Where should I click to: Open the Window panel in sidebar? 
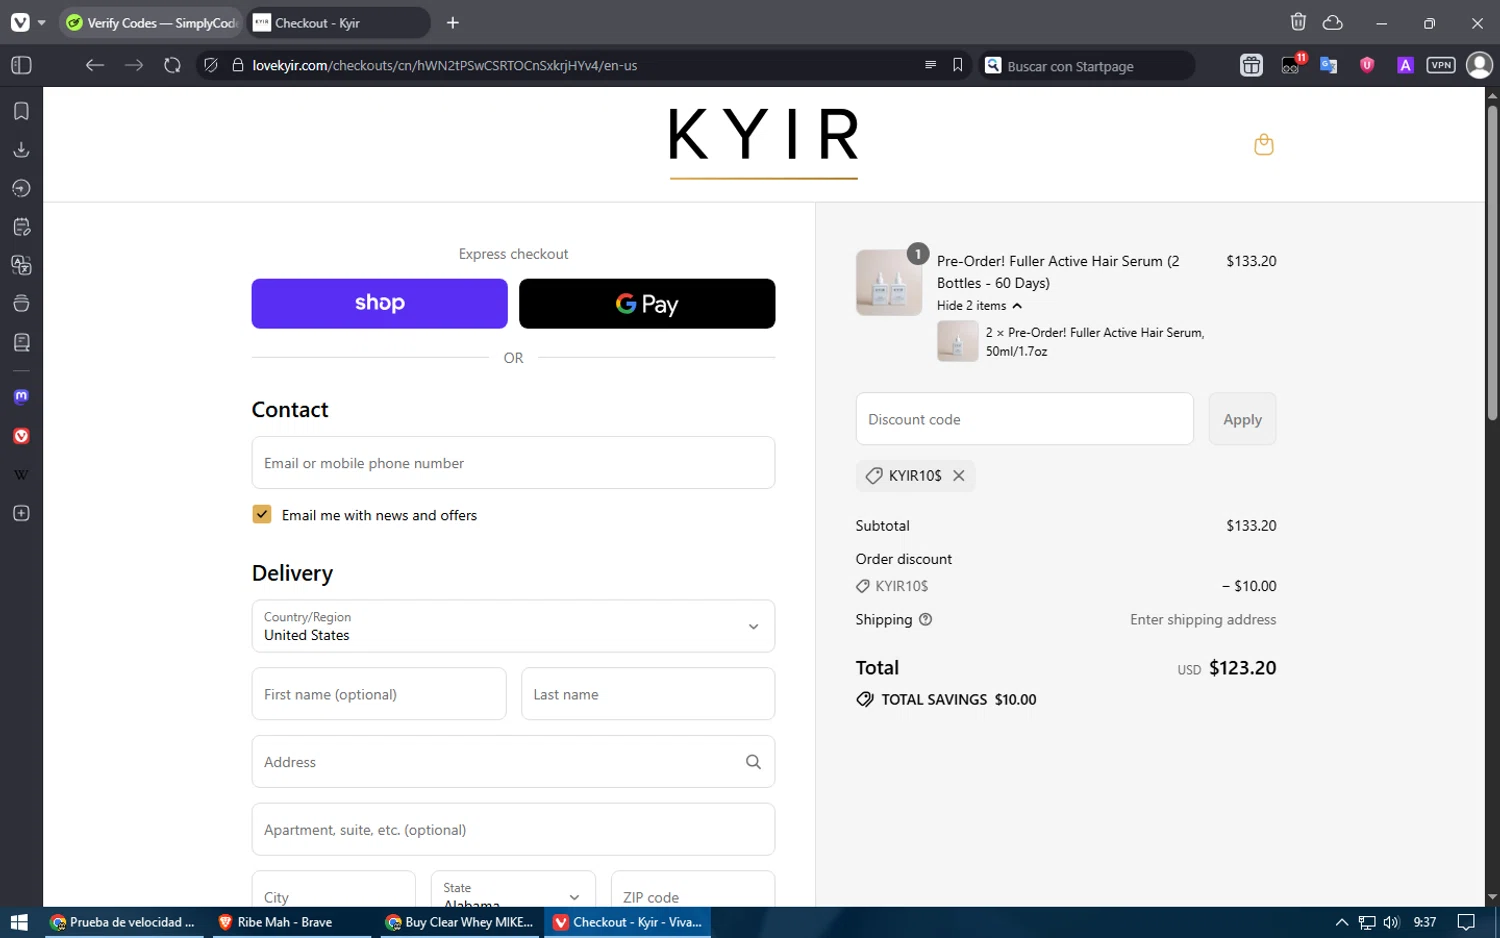21,304
